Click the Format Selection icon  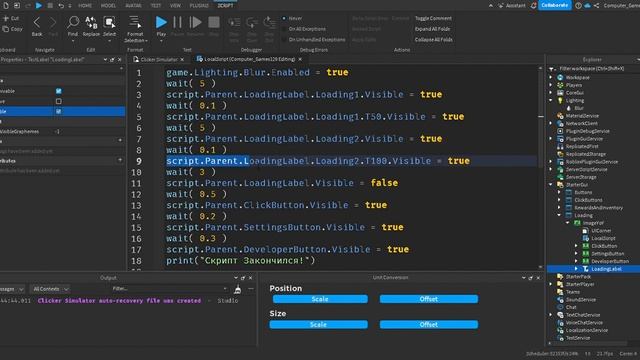135,22
